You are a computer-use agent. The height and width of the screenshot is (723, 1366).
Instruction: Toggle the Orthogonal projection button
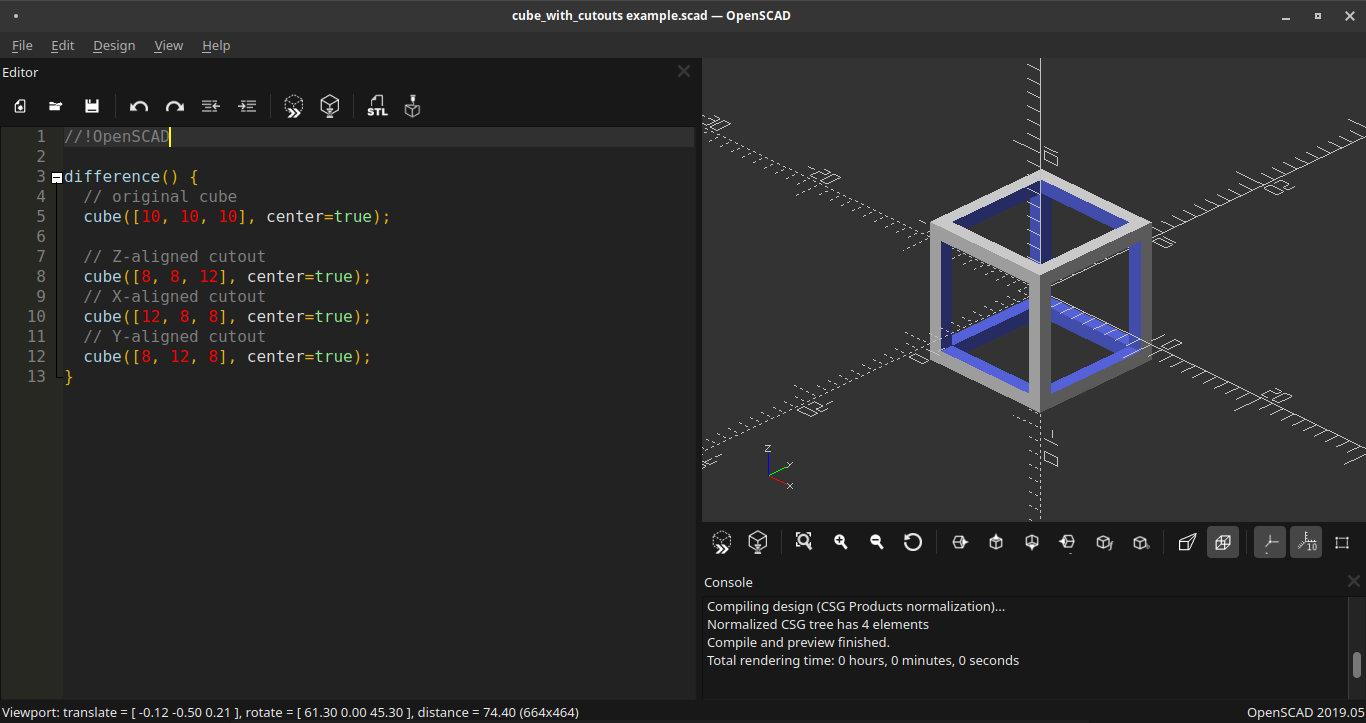pos(1222,542)
